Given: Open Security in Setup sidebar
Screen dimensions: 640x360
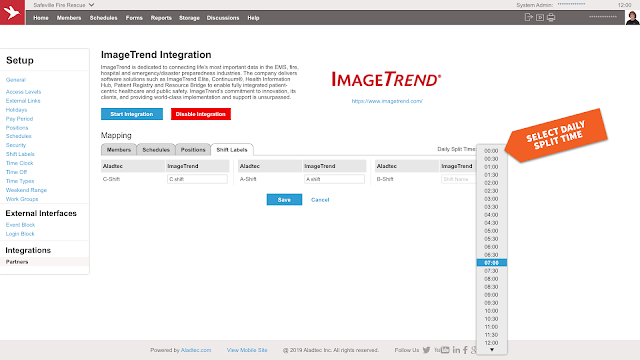Looking at the screenshot, I should tap(16, 145).
